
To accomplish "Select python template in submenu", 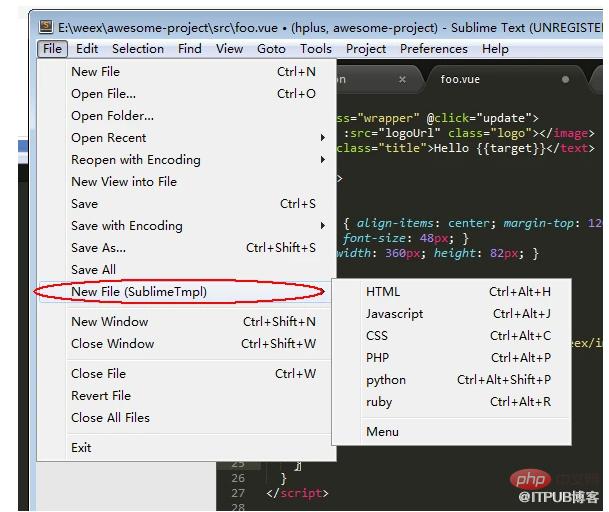I will pyautogui.click(x=452, y=380).
